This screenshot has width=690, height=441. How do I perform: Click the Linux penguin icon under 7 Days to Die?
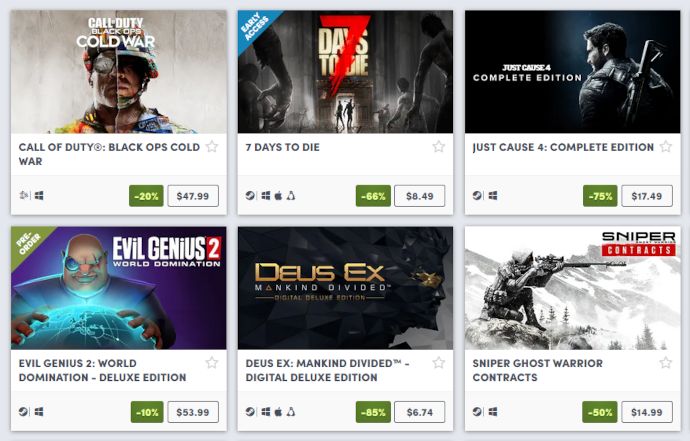click(x=291, y=195)
